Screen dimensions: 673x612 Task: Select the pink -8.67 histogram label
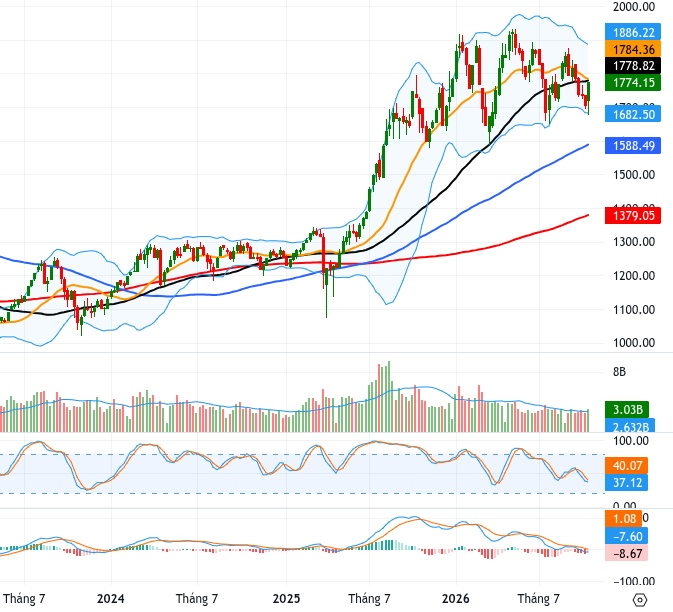coord(626,553)
